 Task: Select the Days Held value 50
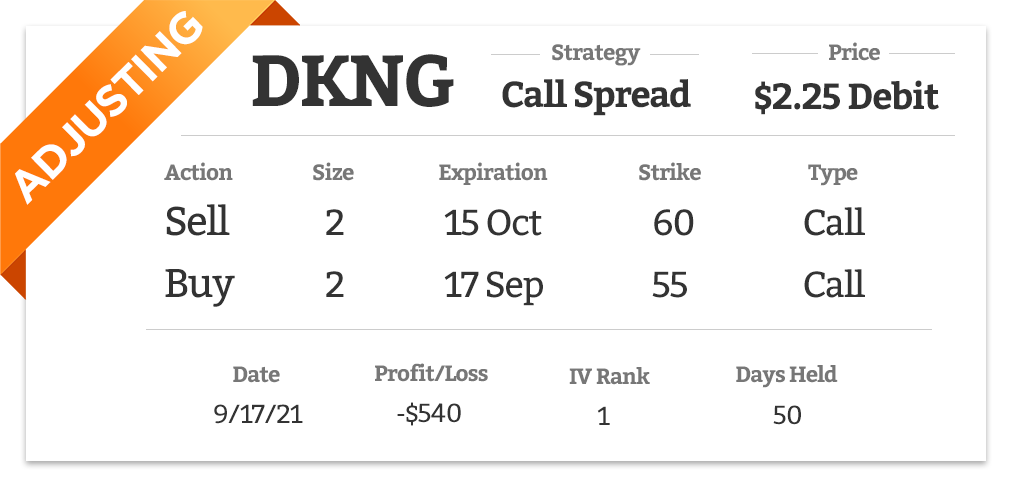(x=787, y=415)
